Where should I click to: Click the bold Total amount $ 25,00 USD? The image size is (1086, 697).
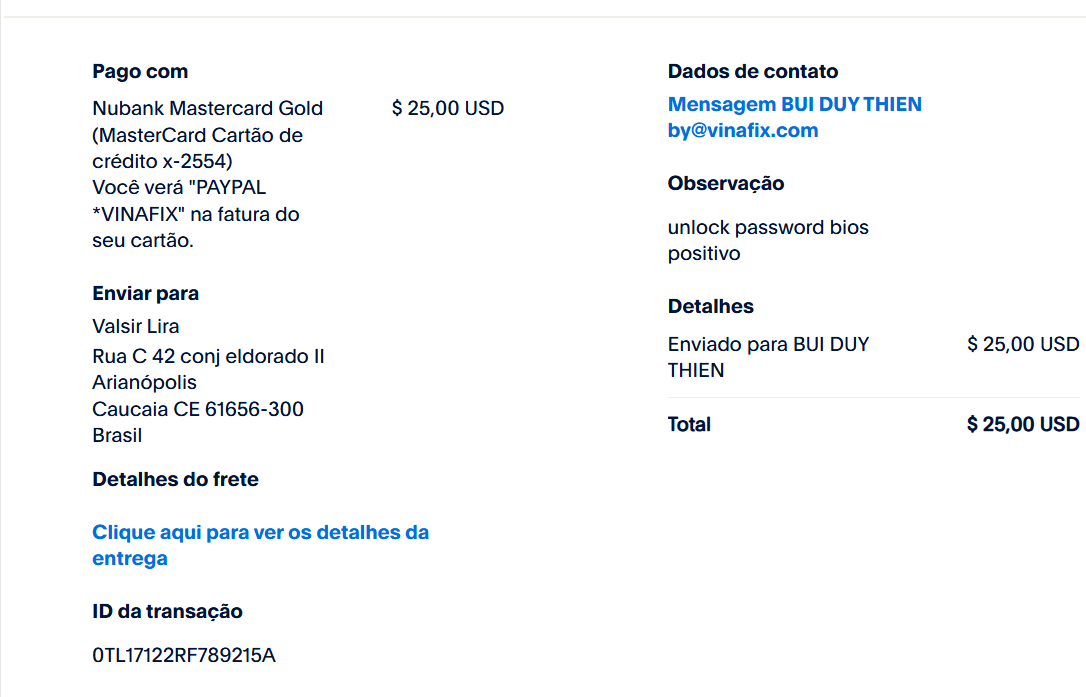(x=1023, y=424)
